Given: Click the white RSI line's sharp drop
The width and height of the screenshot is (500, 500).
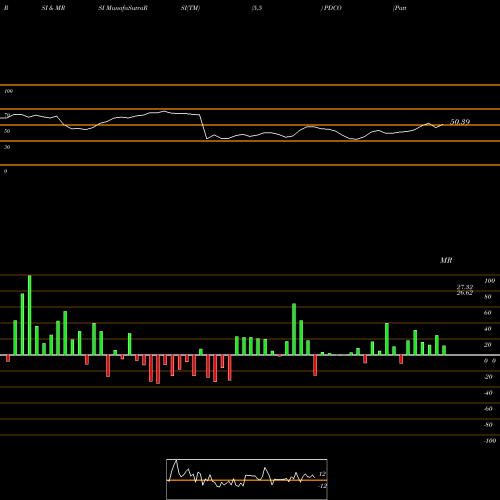Looking at the screenshot, I should 203,127.
